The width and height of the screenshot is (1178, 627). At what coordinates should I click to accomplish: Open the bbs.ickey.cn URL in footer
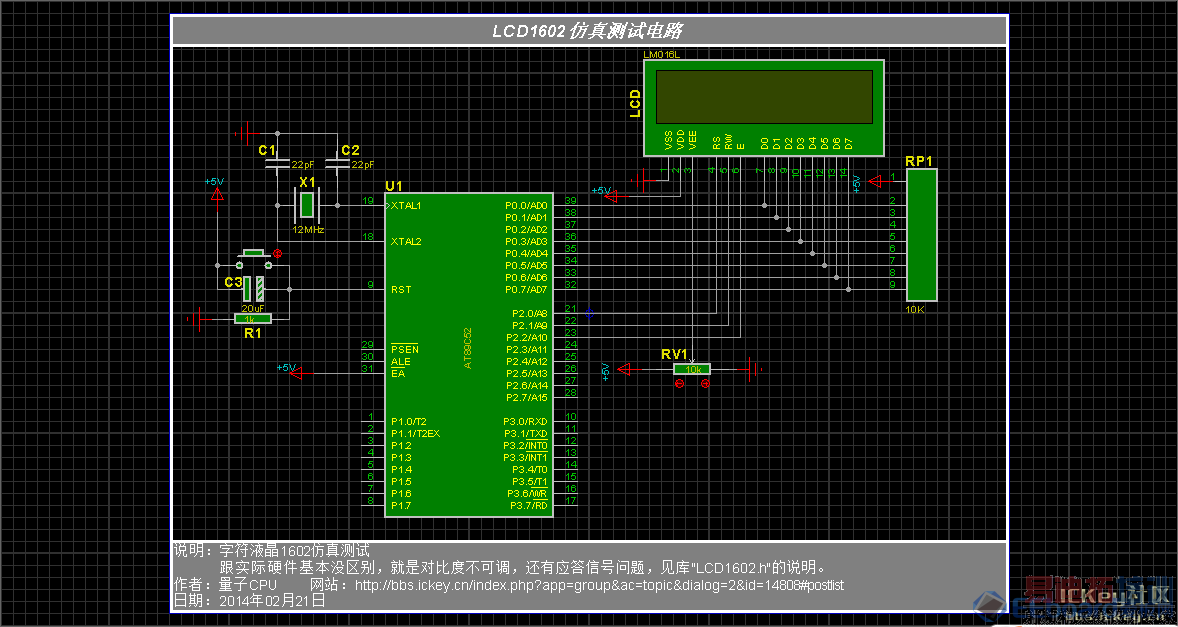599,584
